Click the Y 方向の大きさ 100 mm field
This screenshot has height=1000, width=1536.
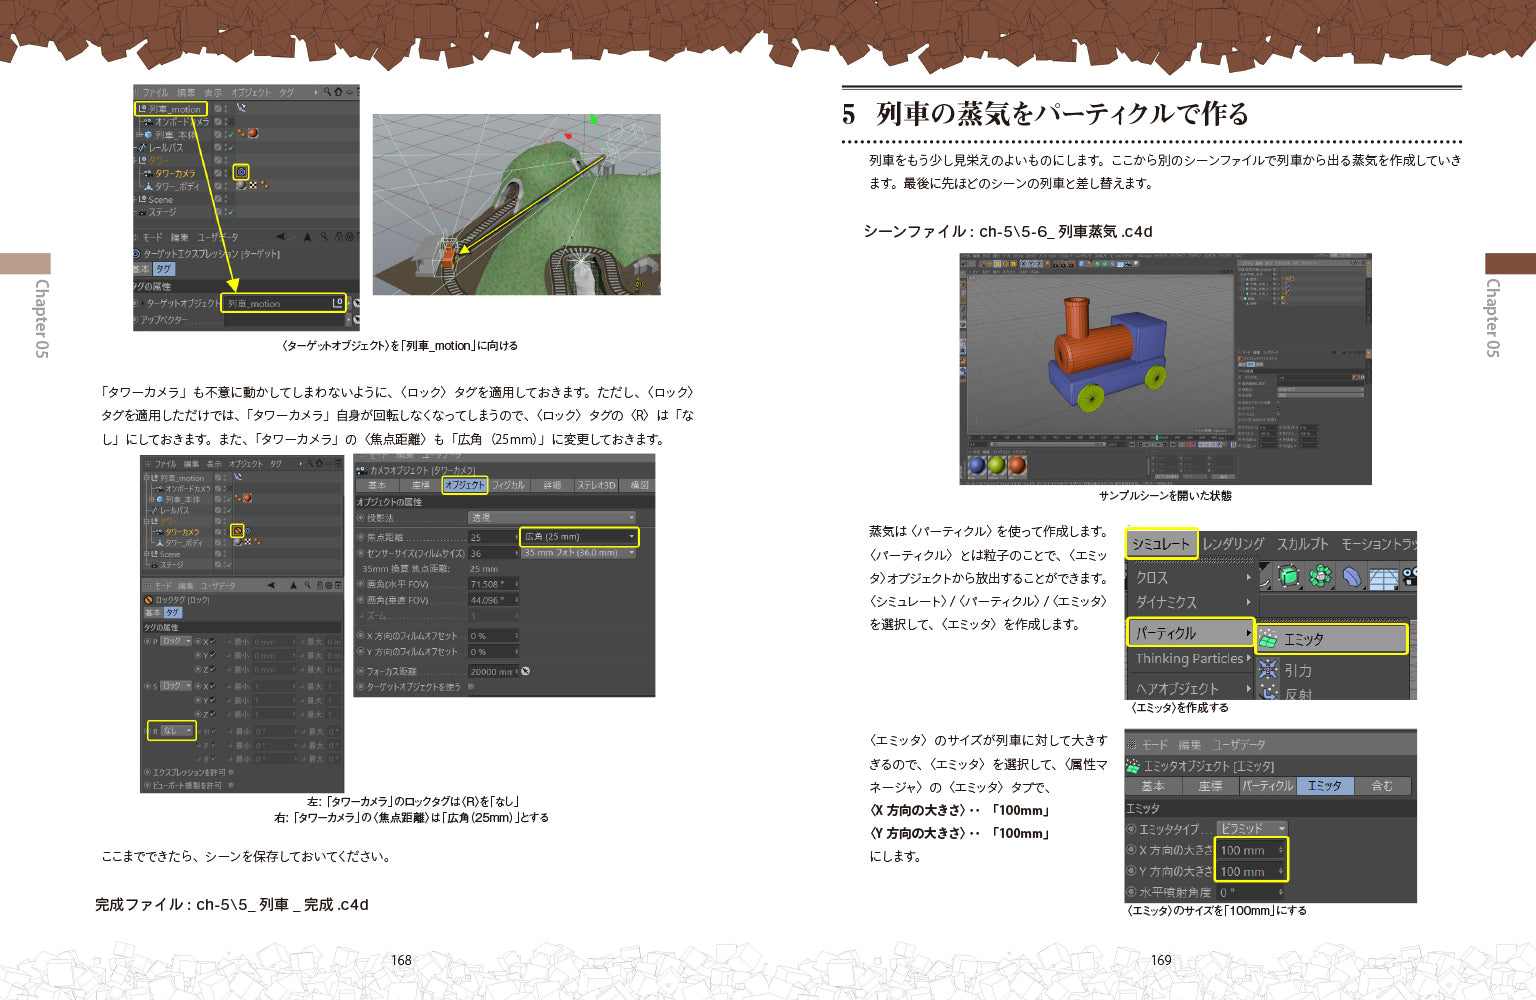click(1251, 871)
